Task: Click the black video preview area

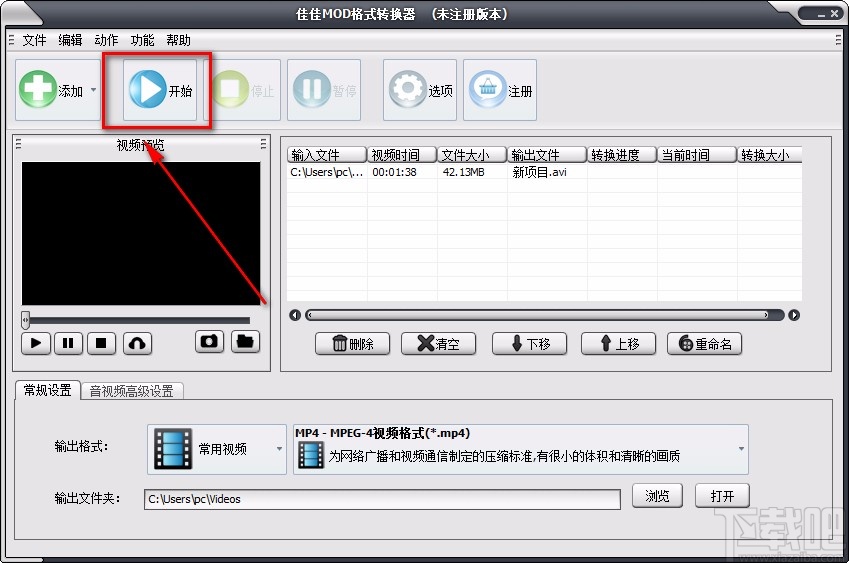Action: [x=141, y=233]
